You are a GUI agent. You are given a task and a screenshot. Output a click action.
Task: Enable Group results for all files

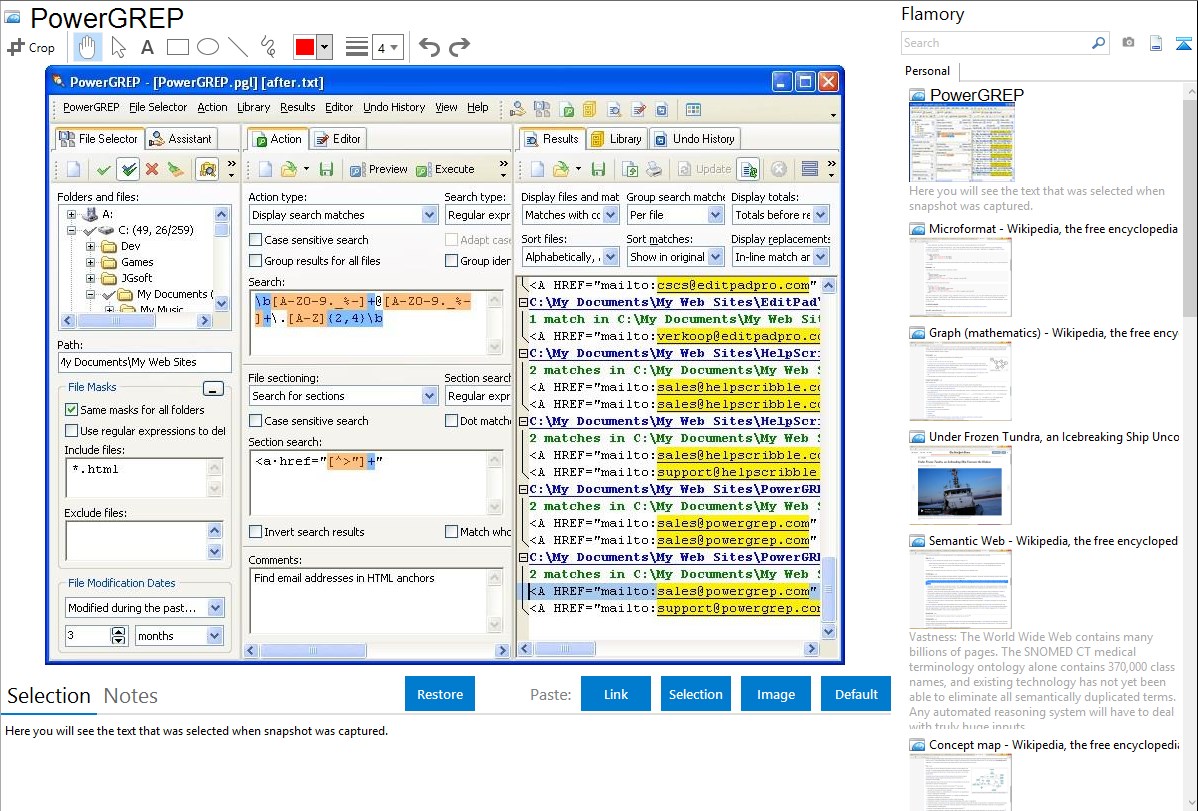coord(256,261)
